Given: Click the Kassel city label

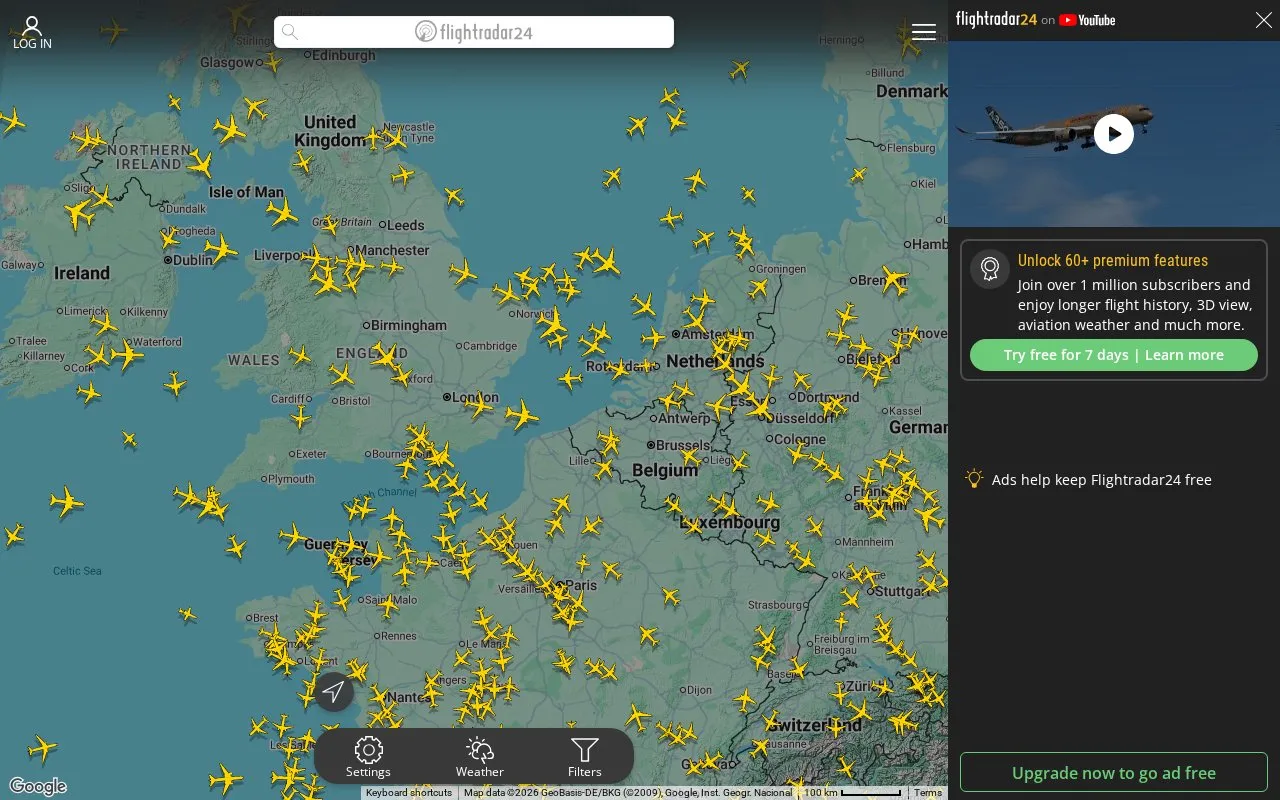Looking at the screenshot, I should tap(905, 411).
